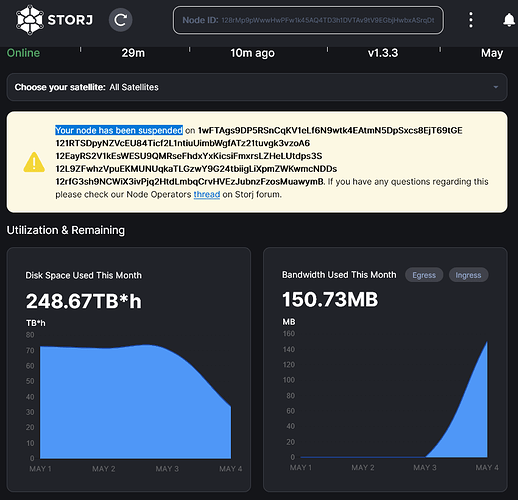The image size is (518, 500).
Task: Click MAY 4 label on disk space chart
Action: pyautogui.click(x=230, y=469)
